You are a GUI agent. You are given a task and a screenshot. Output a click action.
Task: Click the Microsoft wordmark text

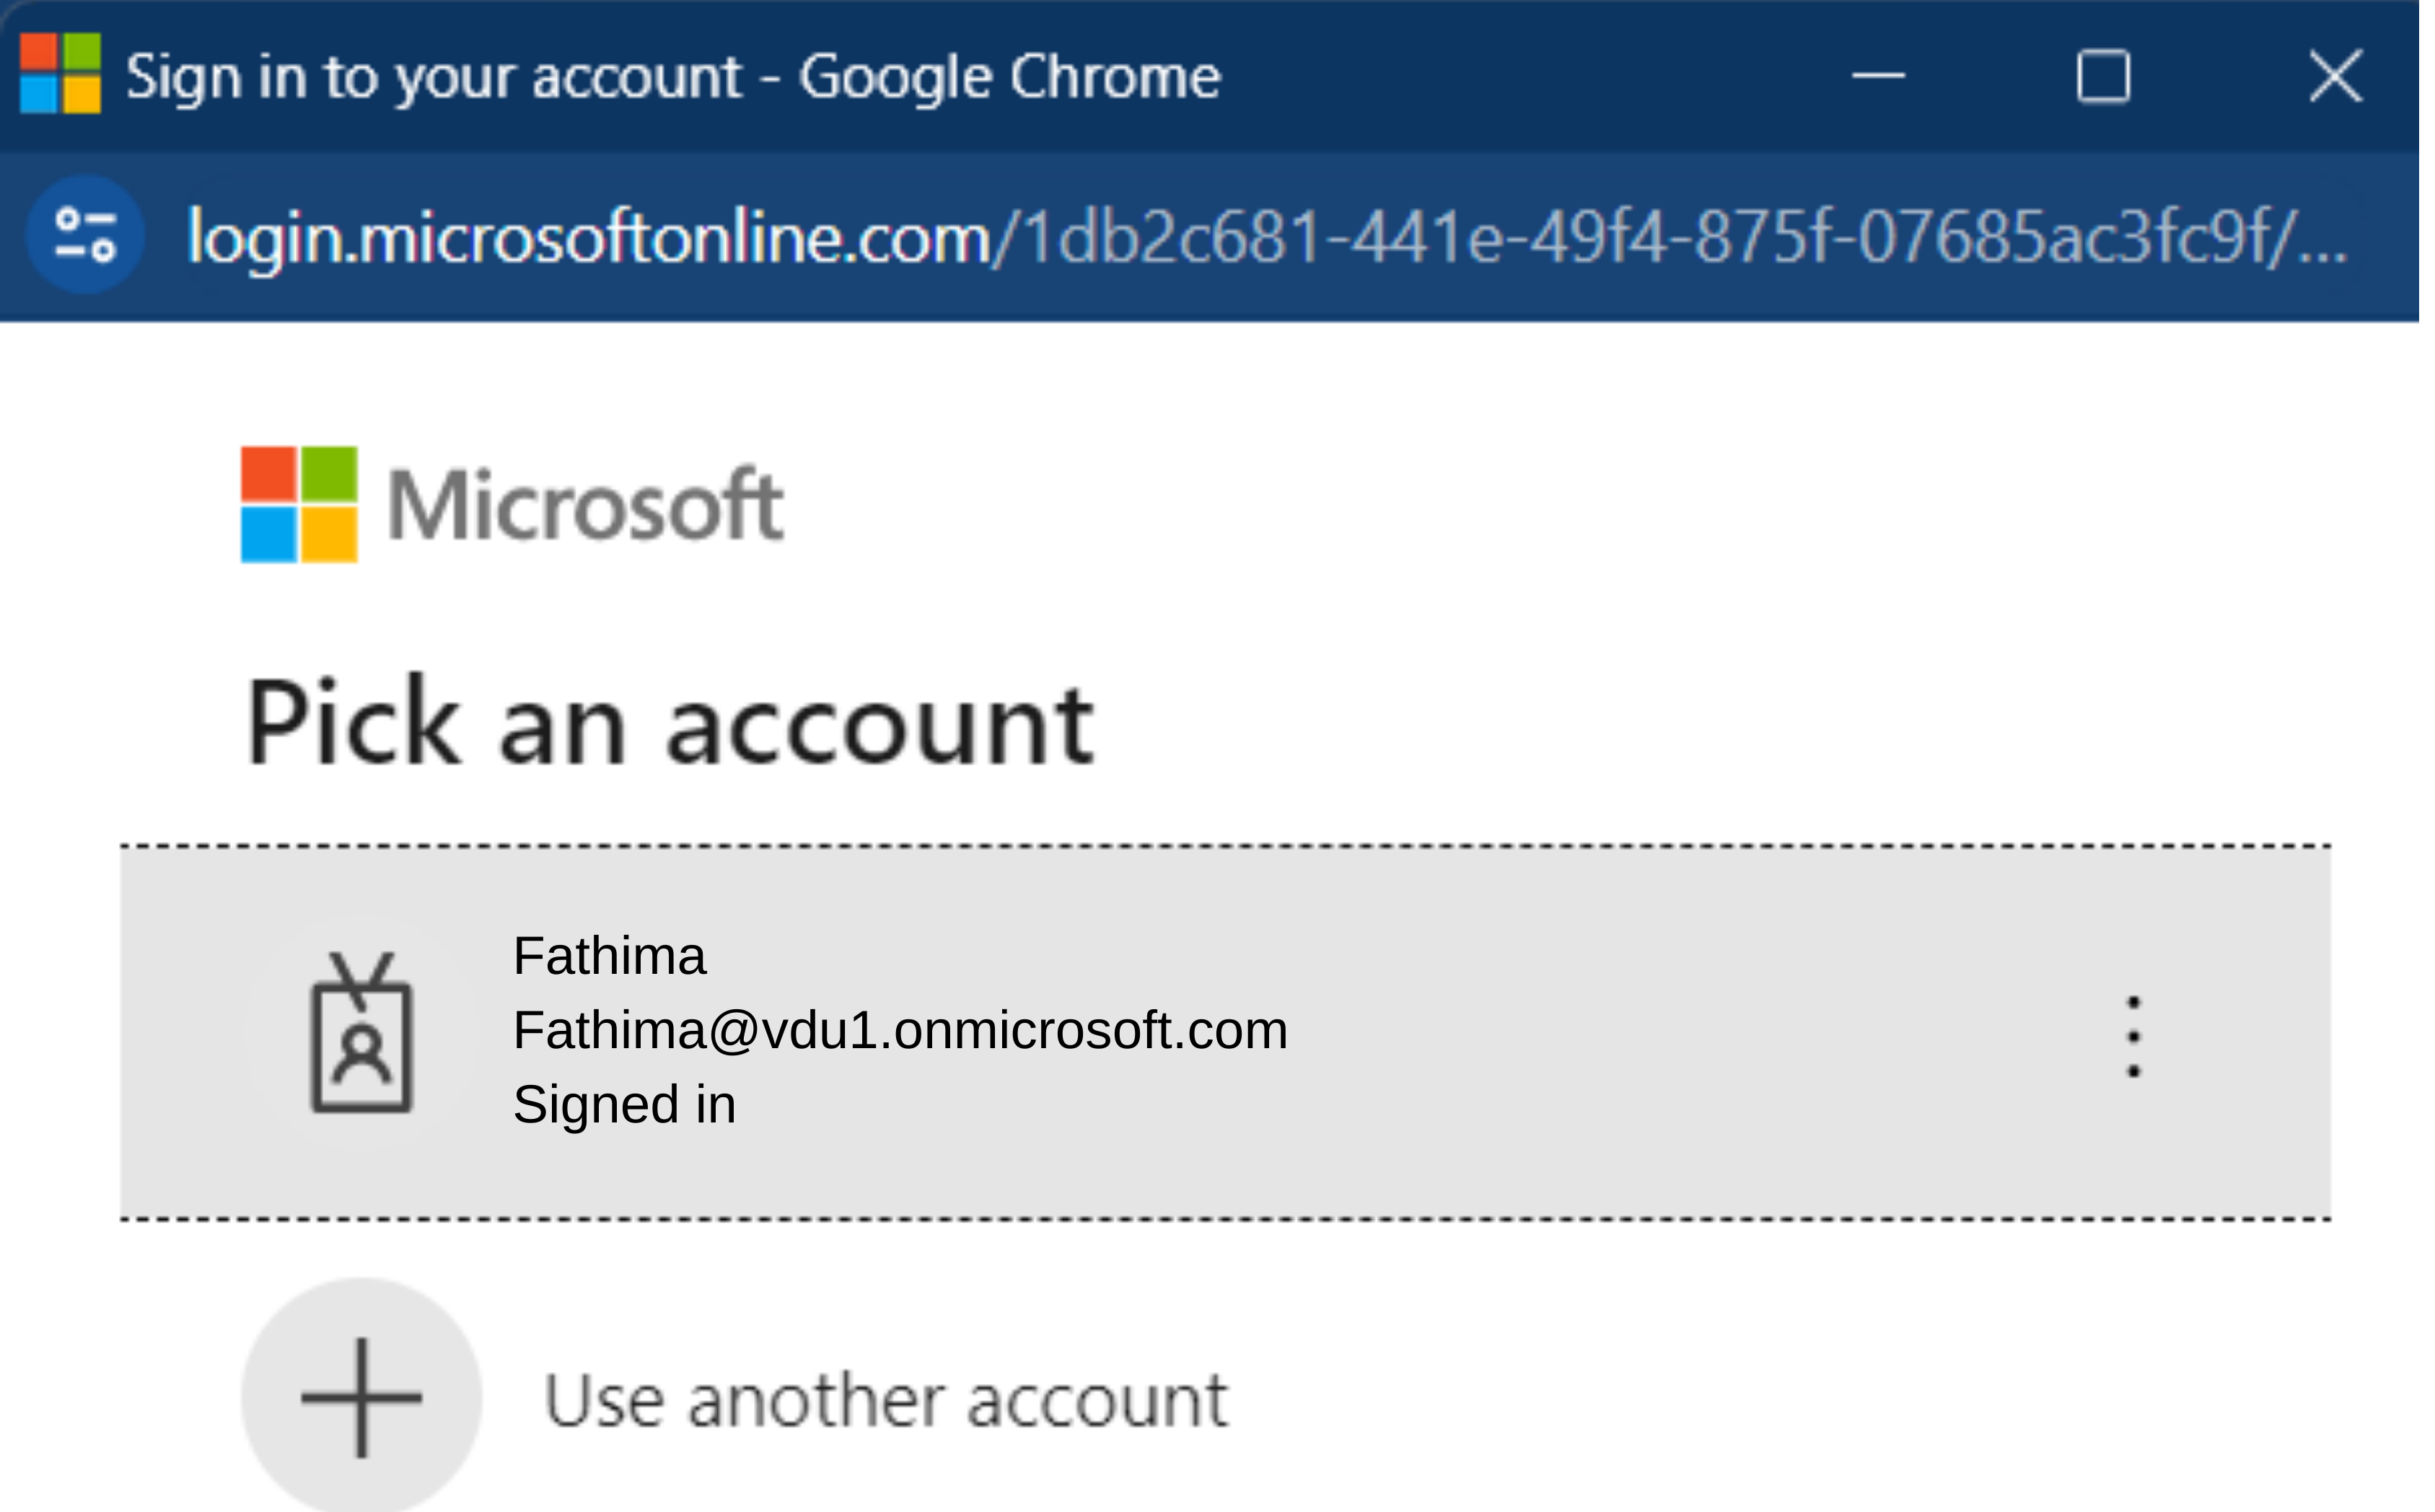click(585, 505)
